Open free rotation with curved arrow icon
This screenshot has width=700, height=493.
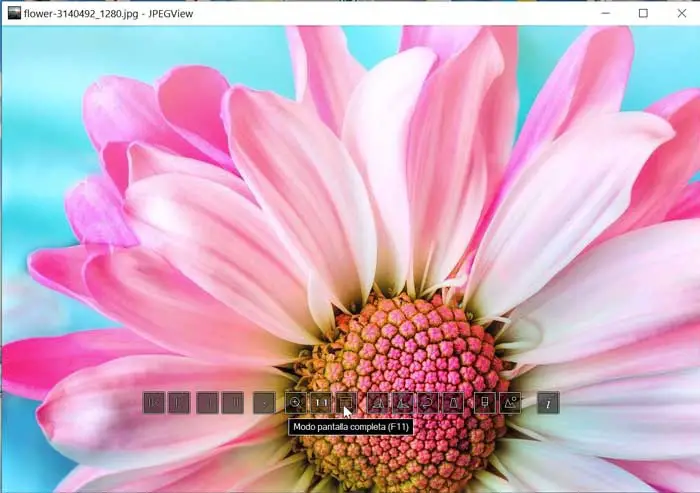(428, 403)
